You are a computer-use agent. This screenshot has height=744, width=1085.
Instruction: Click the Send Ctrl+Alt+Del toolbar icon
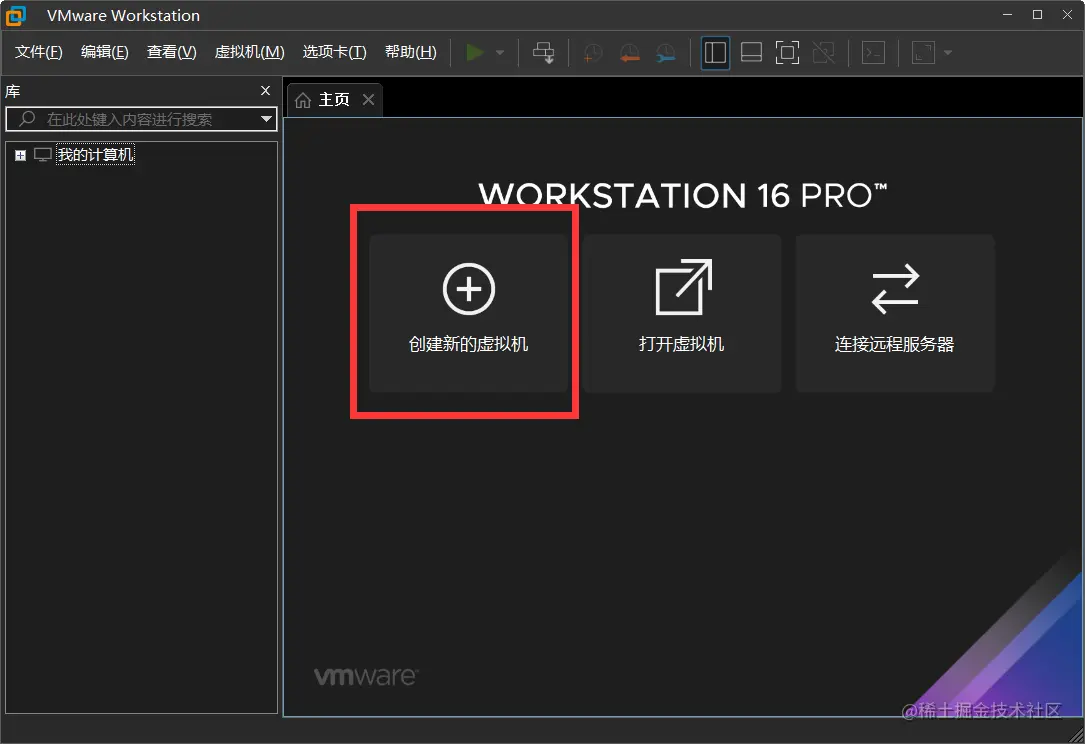pos(543,53)
